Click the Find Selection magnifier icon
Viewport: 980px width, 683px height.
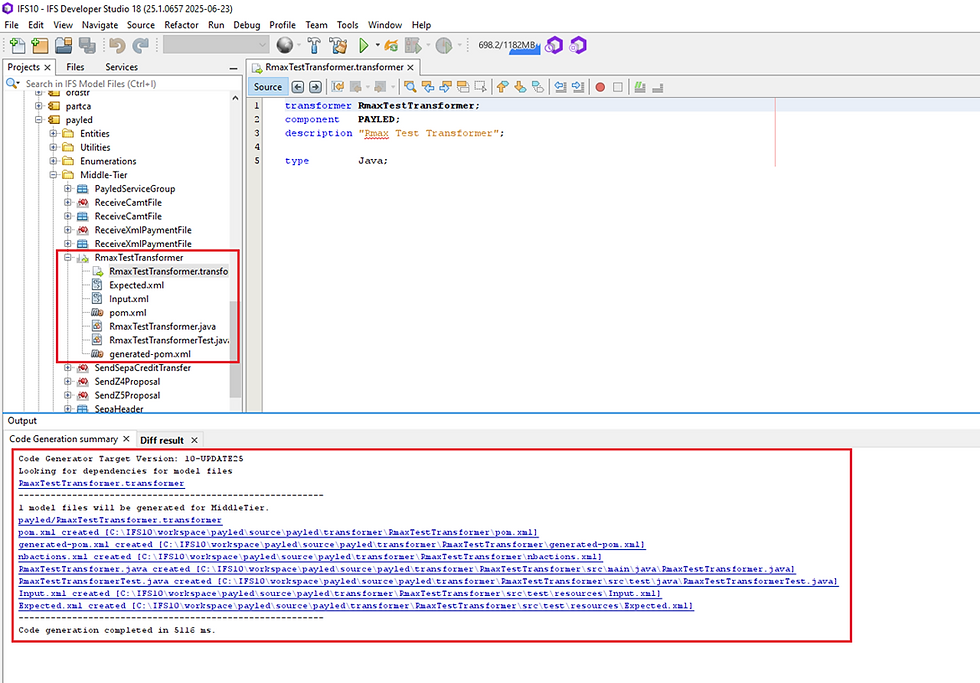pyautogui.click(x=410, y=87)
